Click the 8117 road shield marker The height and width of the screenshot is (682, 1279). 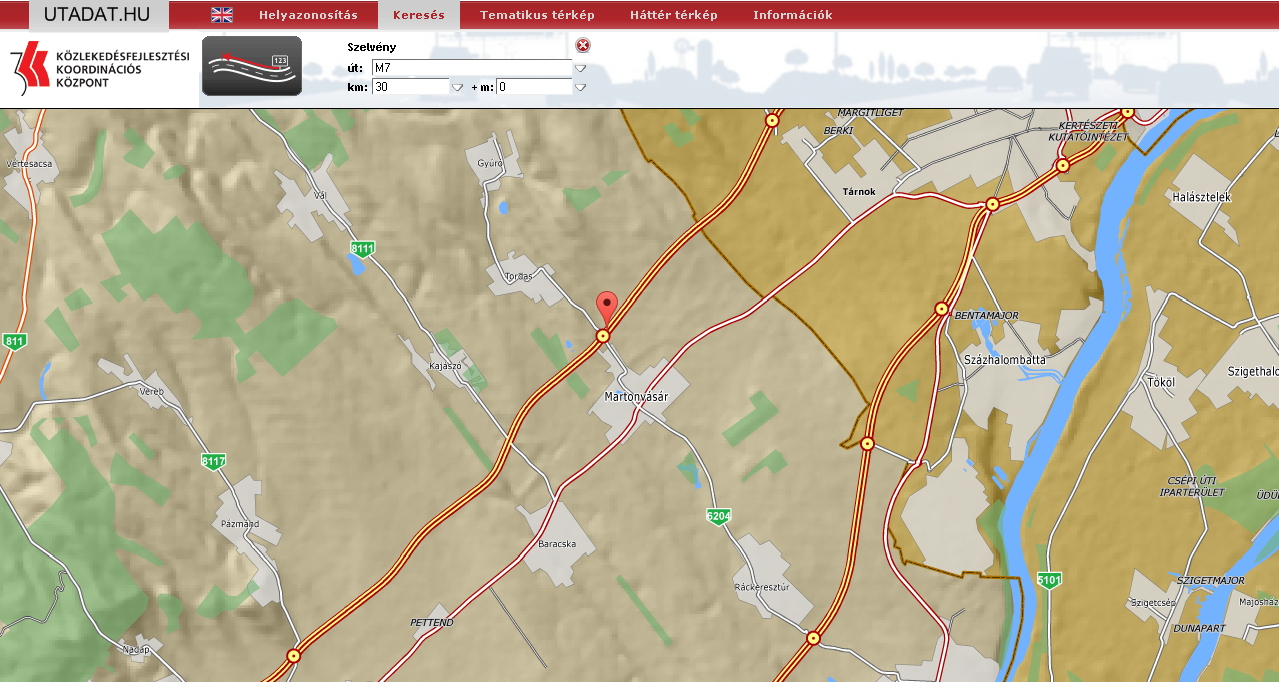[214, 461]
